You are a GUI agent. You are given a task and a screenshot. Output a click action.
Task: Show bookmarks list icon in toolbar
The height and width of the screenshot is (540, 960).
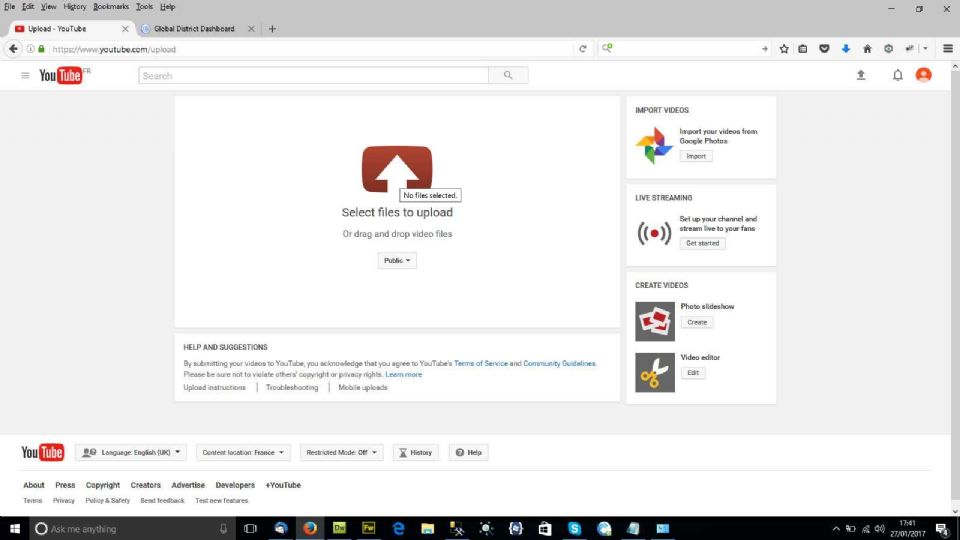pyautogui.click(x=803, y=49)
